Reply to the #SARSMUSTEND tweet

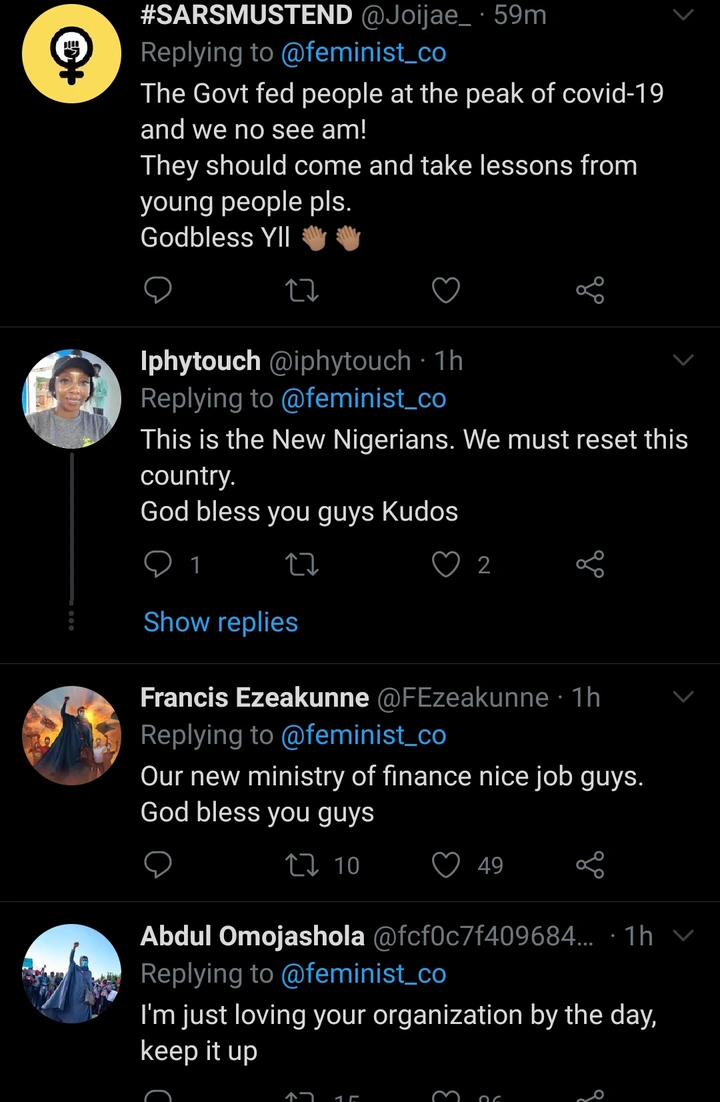pyautogui.click(x=157, y=290)
